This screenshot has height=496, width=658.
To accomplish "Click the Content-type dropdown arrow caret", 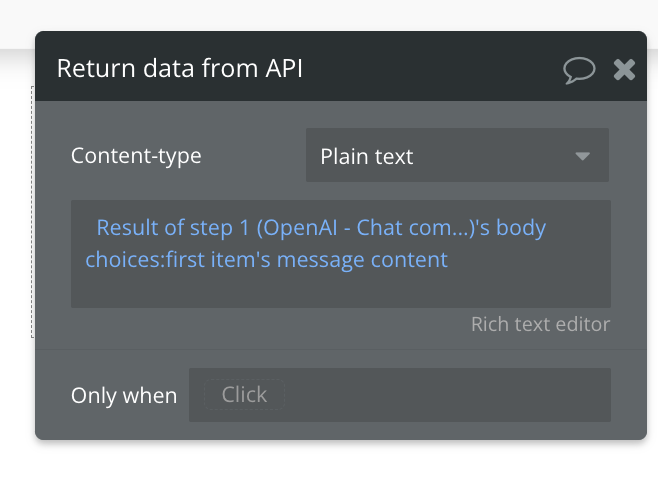I will click(581, 157).
